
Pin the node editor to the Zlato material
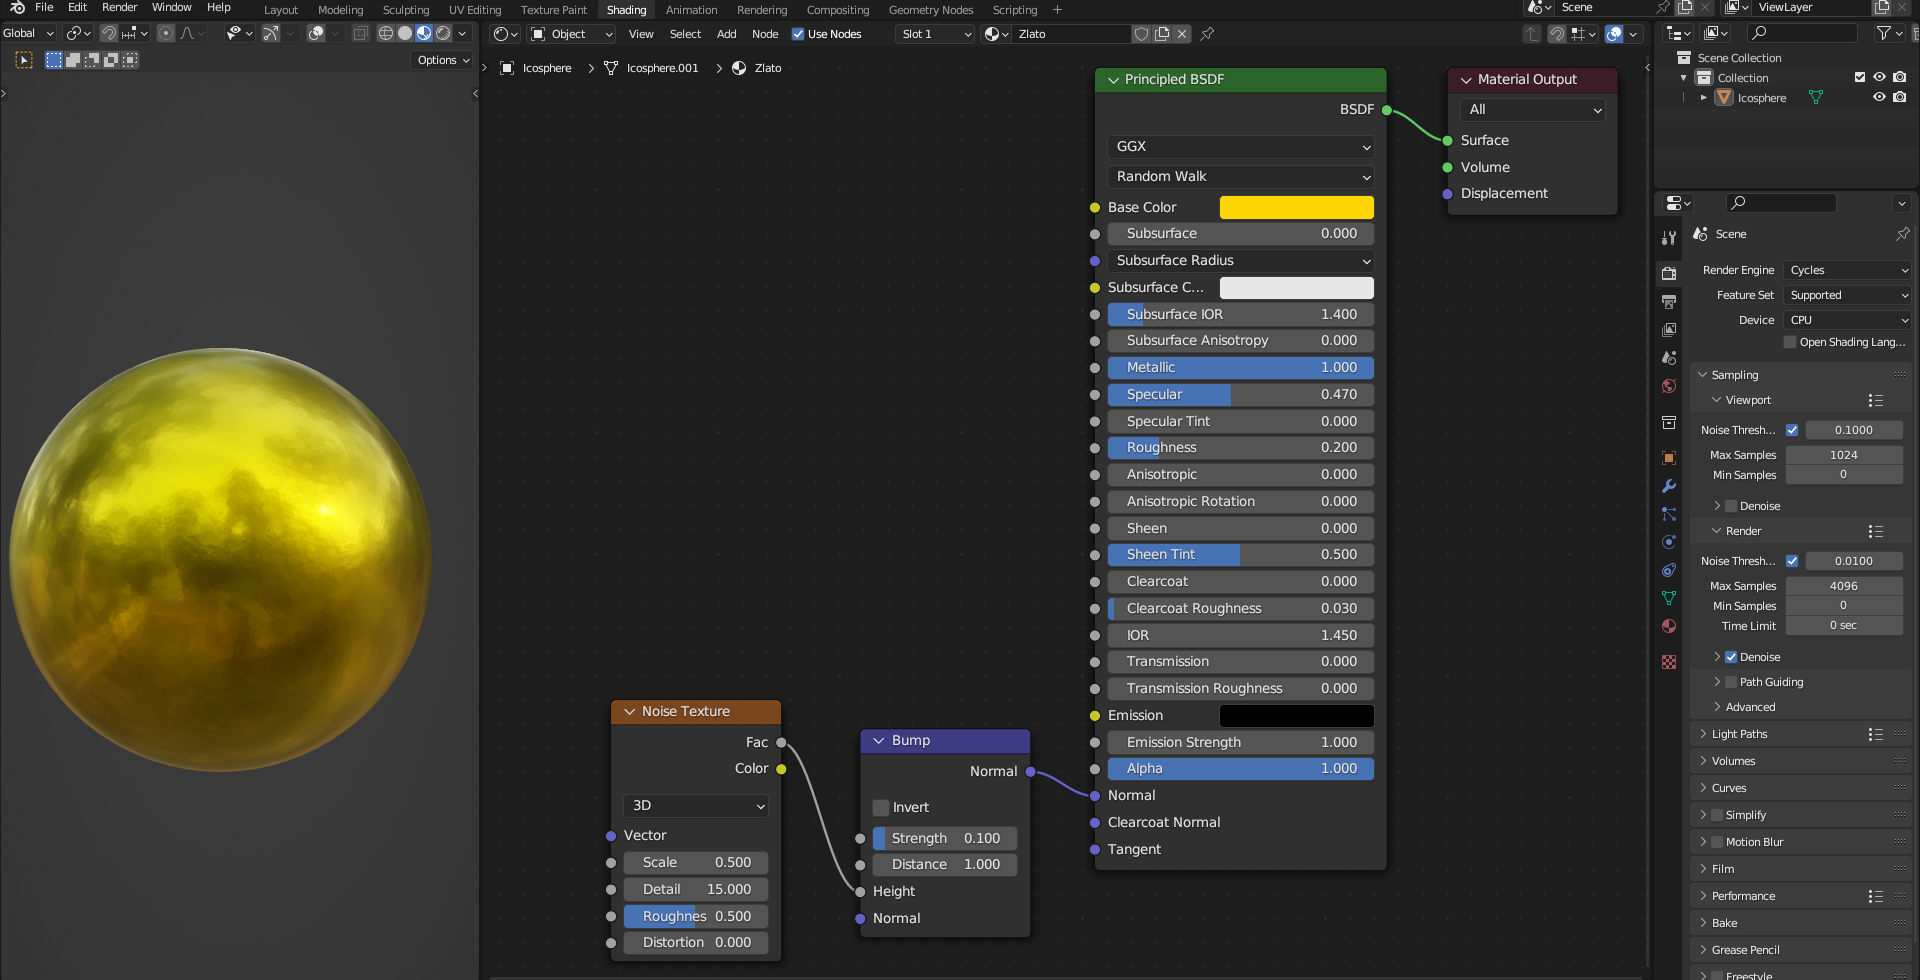pyautogui.click(x=1207, y=34)
